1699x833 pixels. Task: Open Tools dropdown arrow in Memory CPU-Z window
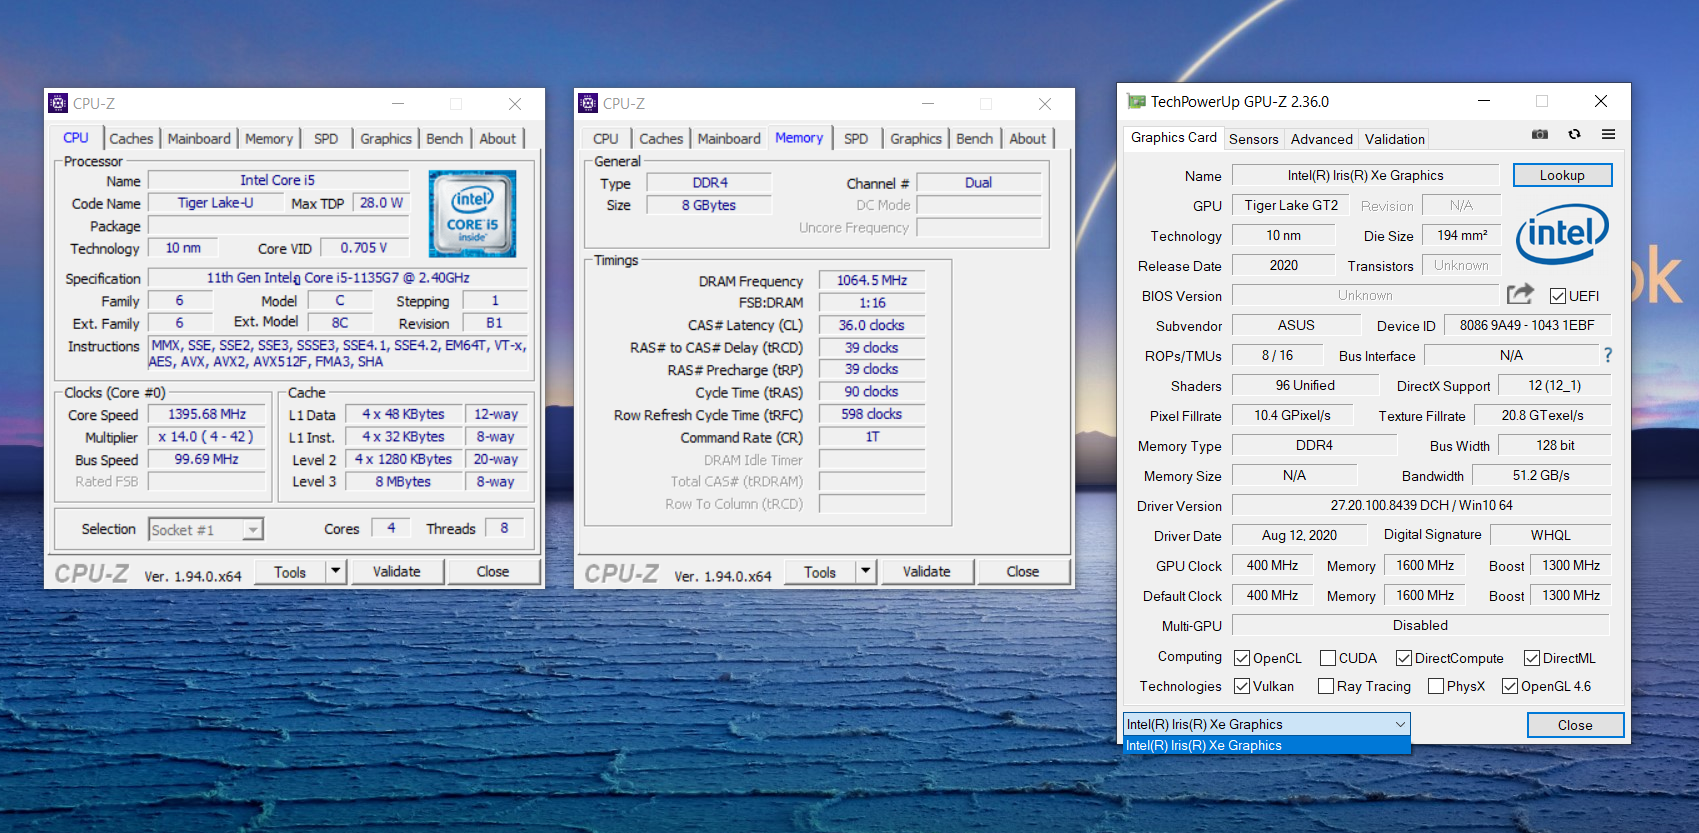(x=866, y=572)
